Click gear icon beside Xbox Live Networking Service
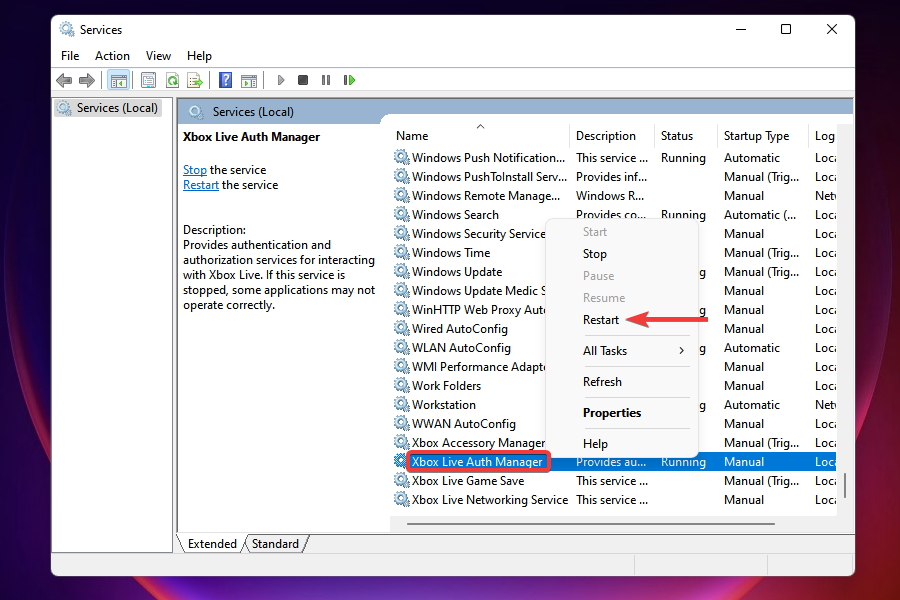Image resolution: width=900 pixels, height=600 pixels. coord(402,499)
